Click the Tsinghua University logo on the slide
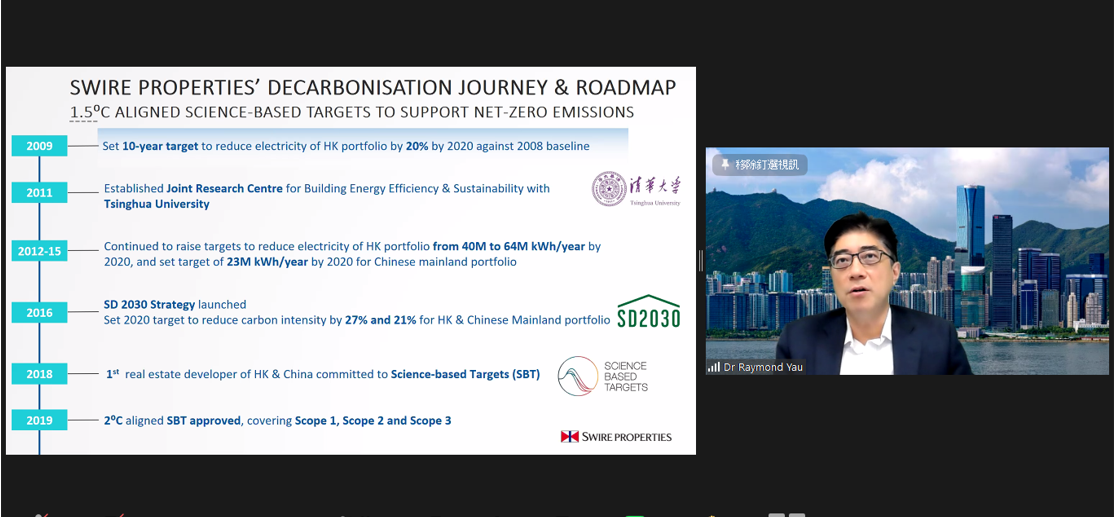Screen dimensions: 1114x517 637,189
